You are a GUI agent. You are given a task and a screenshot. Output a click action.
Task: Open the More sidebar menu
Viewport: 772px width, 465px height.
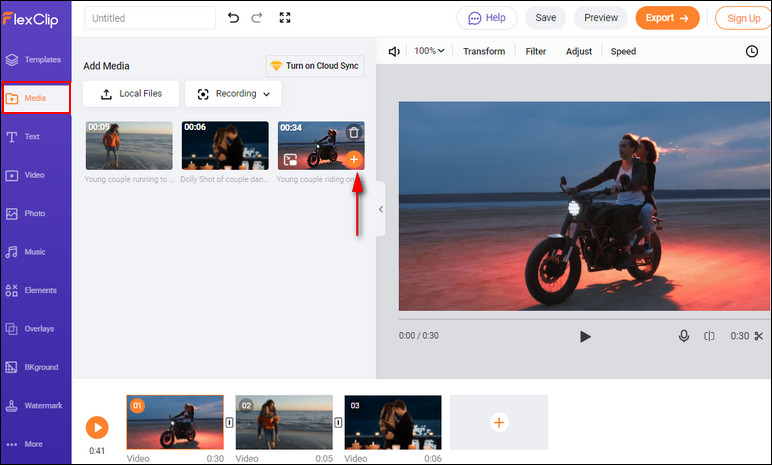(24, 444)
